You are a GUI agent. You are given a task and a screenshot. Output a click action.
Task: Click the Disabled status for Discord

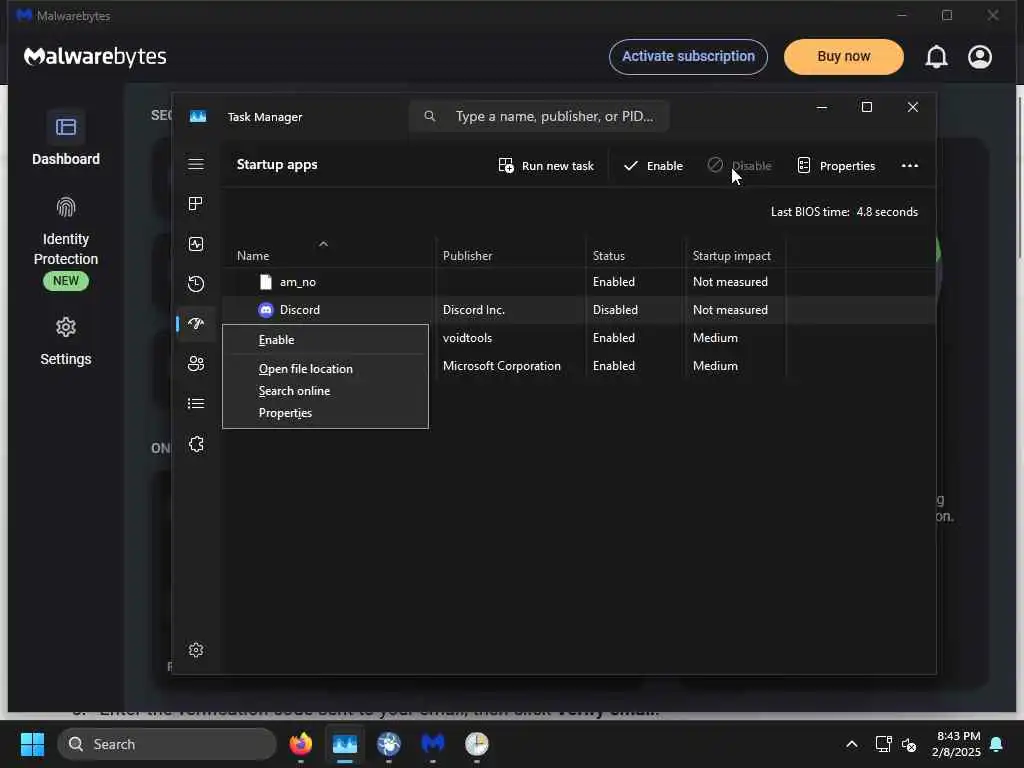[615, 310]
